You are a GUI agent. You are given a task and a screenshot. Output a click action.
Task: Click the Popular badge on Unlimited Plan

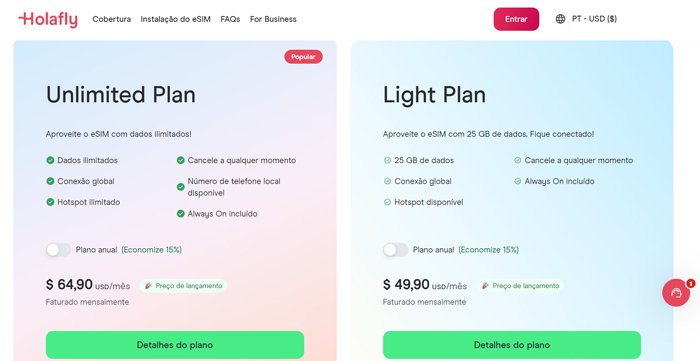(304, 57)
